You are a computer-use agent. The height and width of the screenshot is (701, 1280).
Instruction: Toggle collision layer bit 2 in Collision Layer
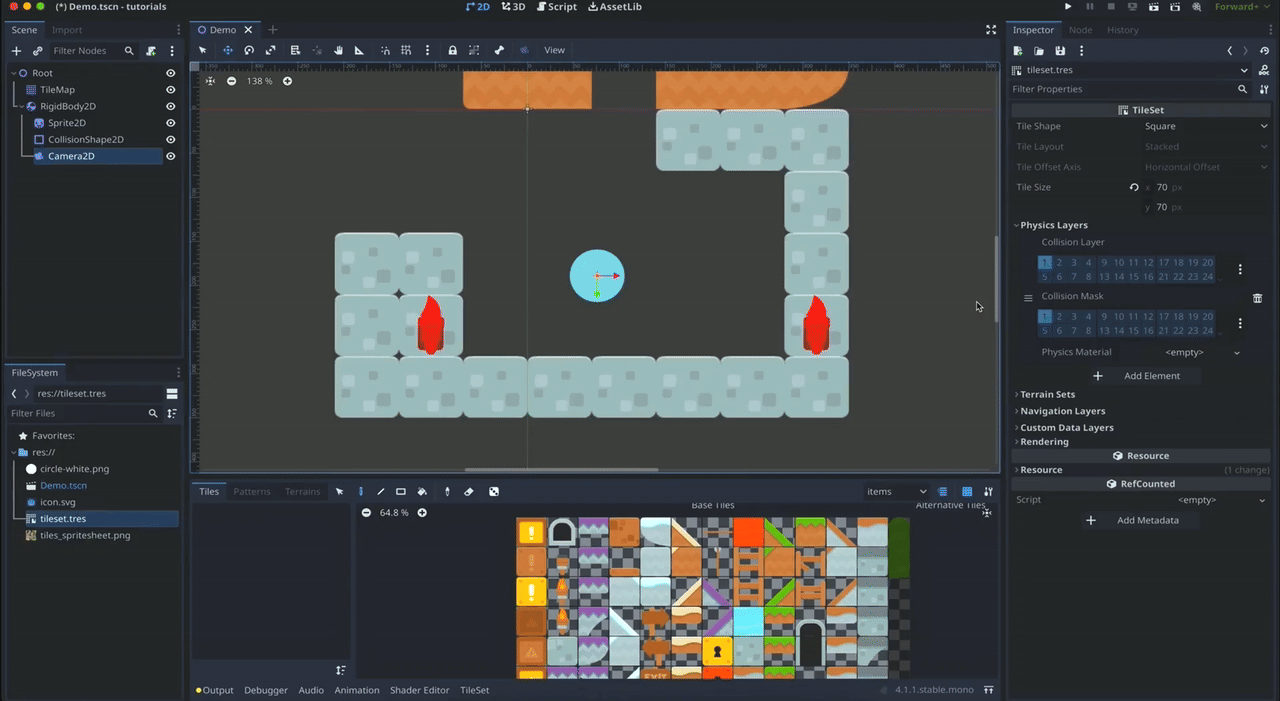pos(1059,263)
